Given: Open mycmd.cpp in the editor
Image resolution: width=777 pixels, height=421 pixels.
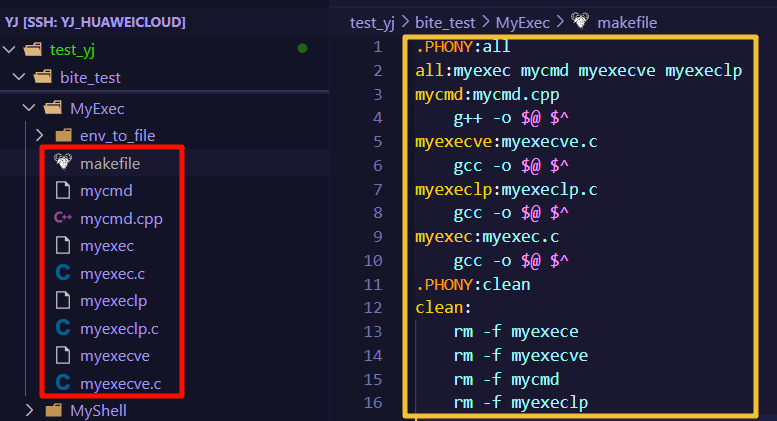Looking at the screenshot, I should click(121, 219).
